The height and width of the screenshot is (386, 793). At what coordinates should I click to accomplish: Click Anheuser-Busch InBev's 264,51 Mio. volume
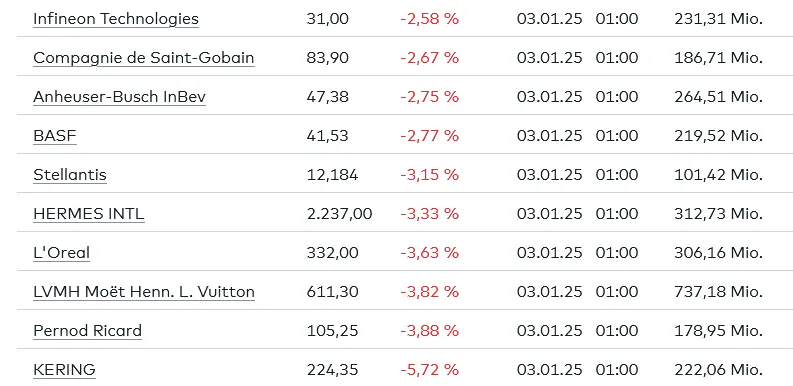(718, 97)
